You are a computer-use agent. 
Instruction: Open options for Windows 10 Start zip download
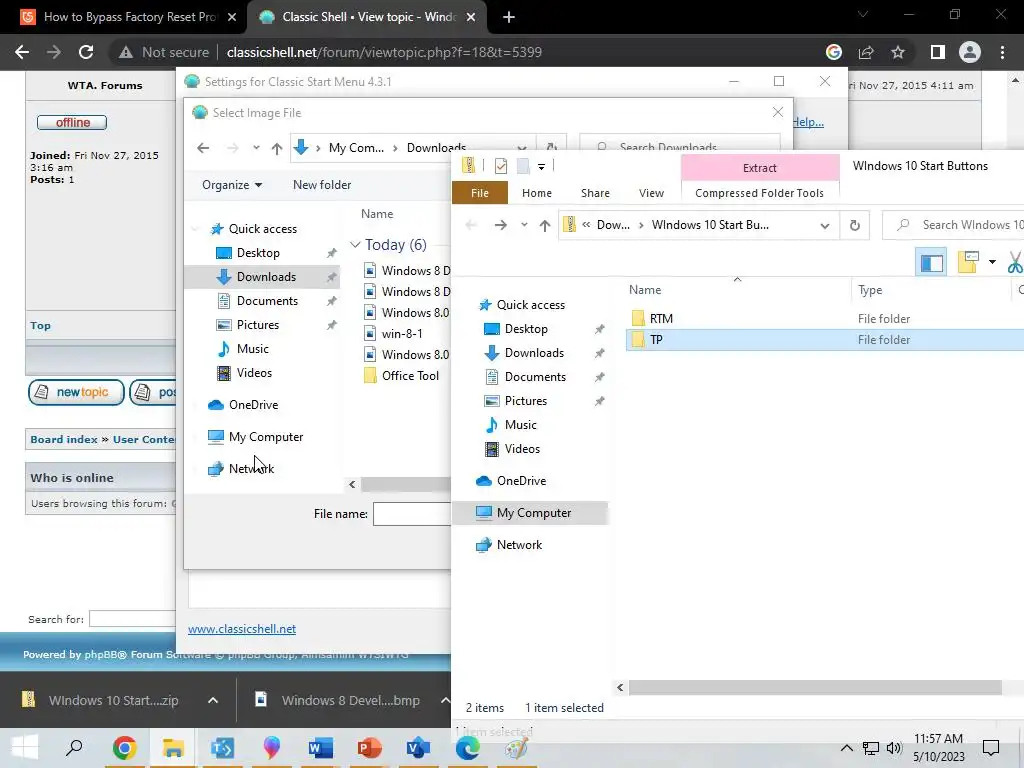pos(213,700)
